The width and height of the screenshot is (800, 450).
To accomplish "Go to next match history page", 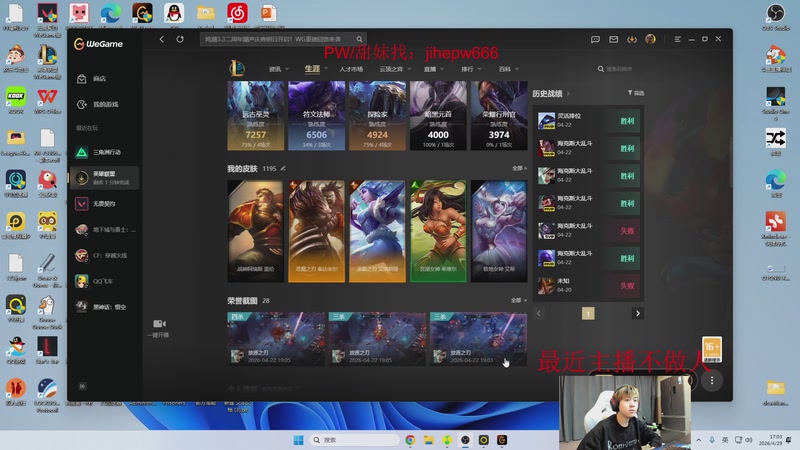I will click(x=638, y=313).
